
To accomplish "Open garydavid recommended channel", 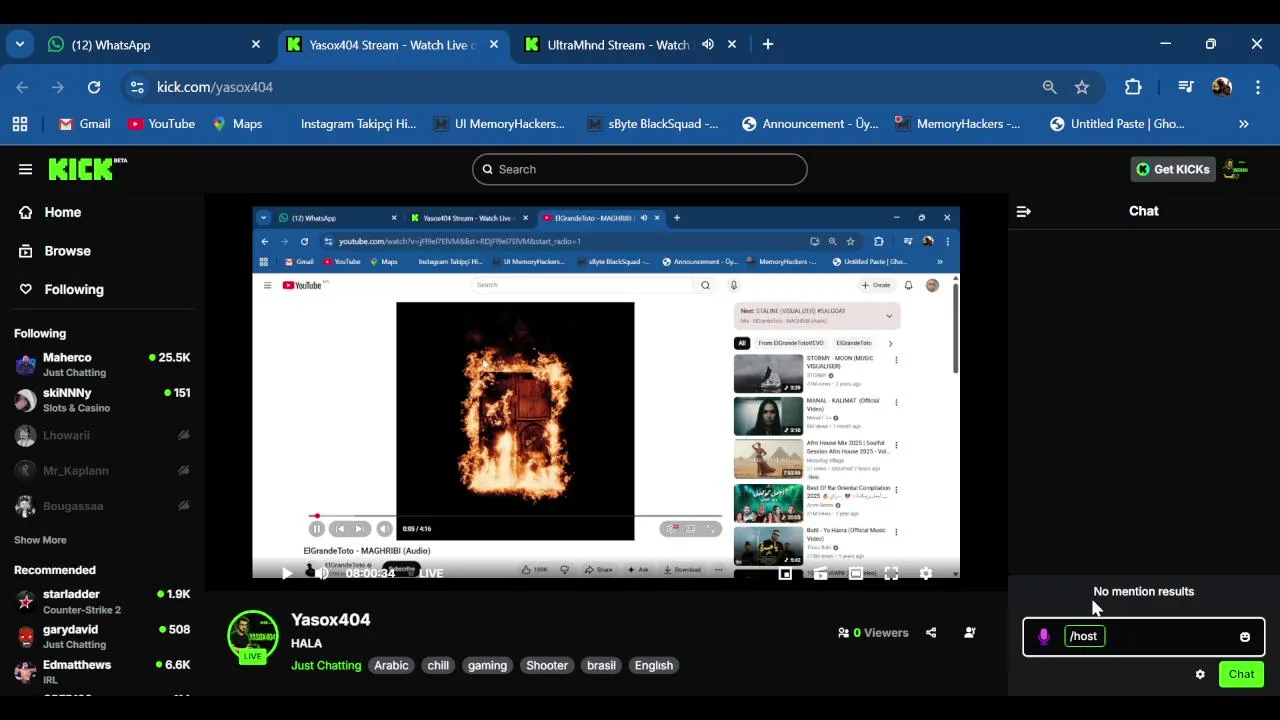I will coord(102,636).
